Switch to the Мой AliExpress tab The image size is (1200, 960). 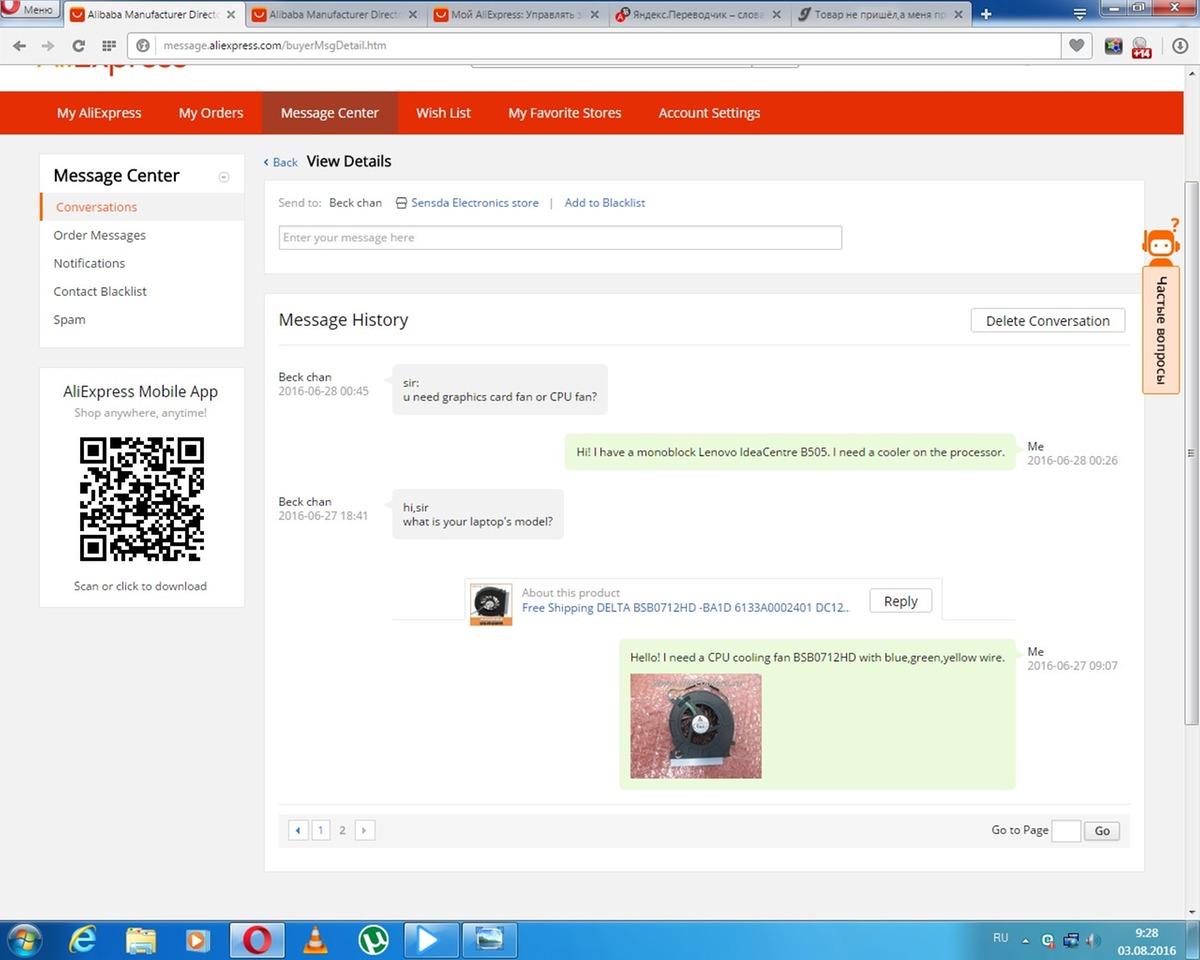(516, 14)
